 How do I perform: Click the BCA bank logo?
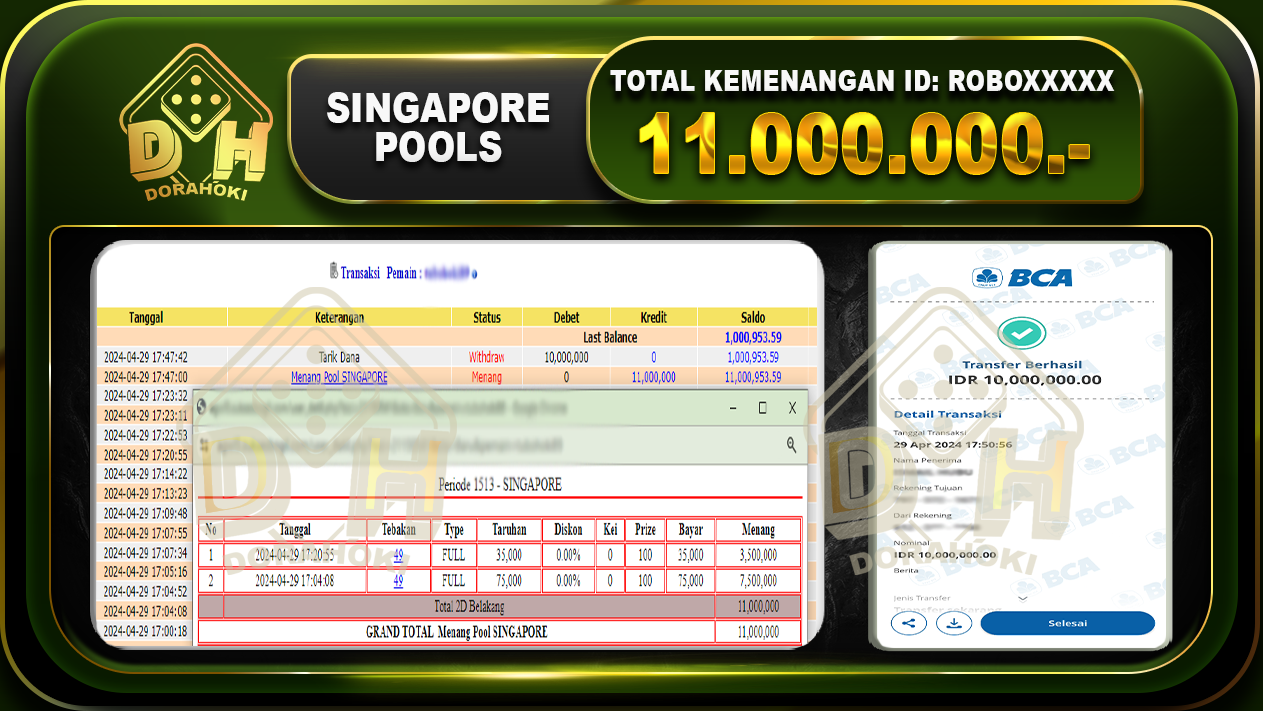(1021, 279)
